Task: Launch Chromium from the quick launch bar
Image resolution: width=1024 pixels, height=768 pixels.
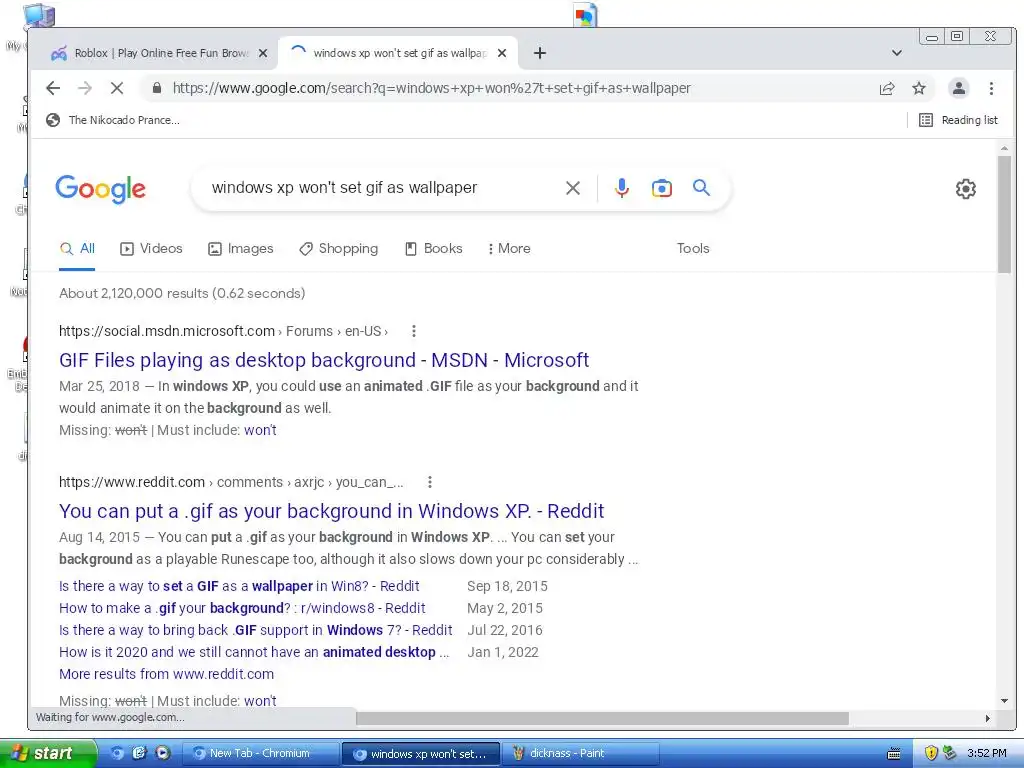Action: (118, 754)
